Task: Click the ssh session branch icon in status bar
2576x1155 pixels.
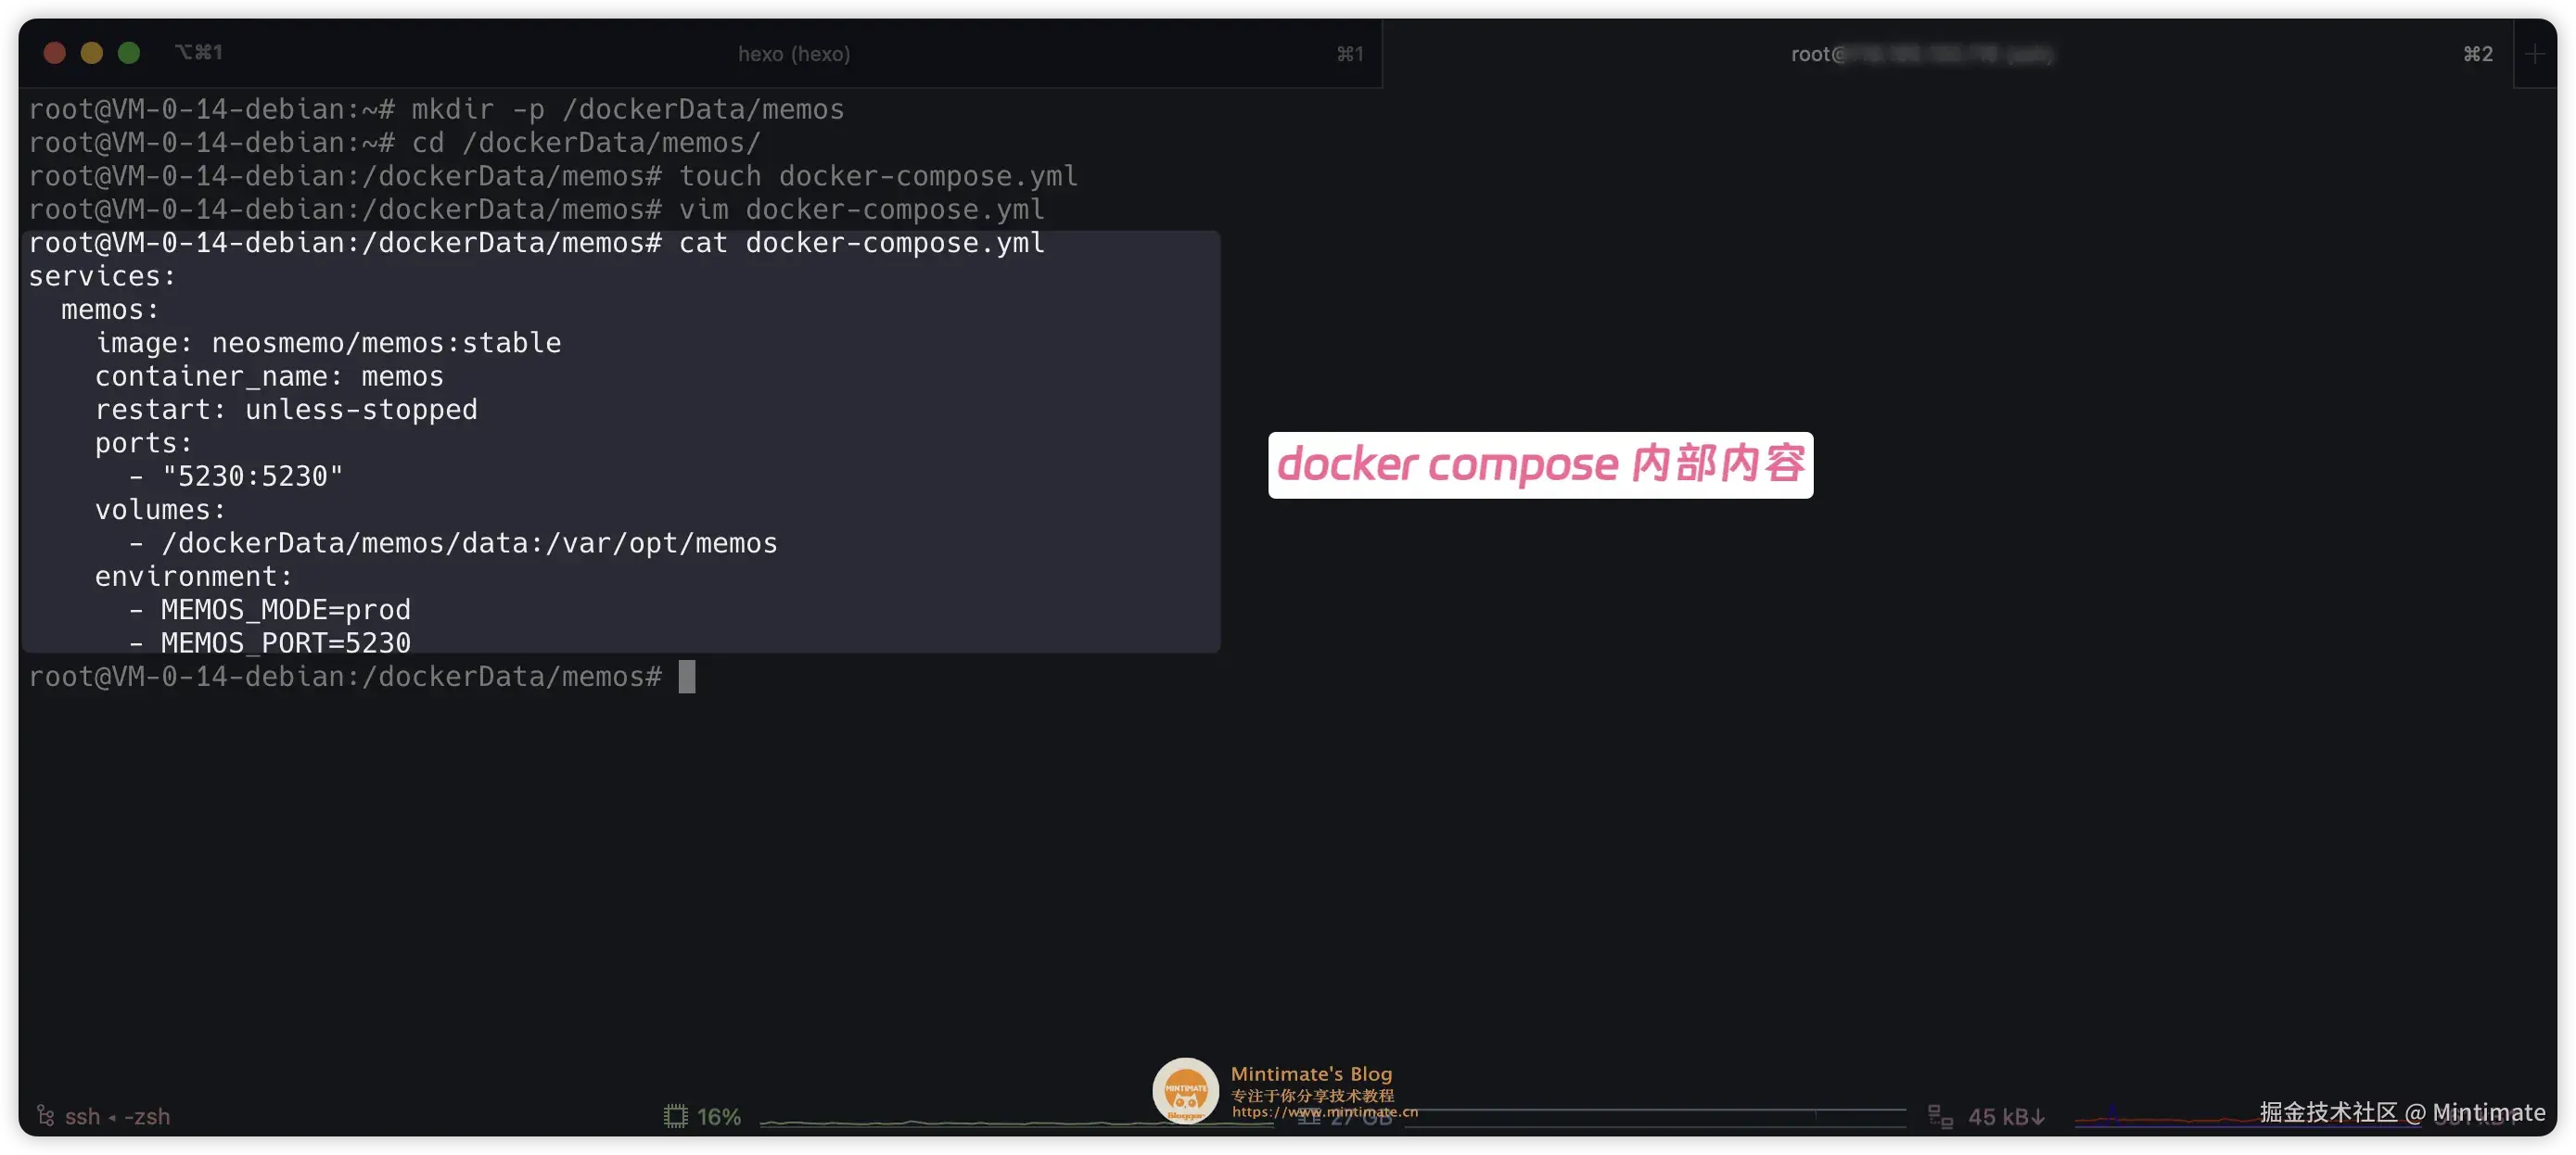Action: tap(44, 1114)
